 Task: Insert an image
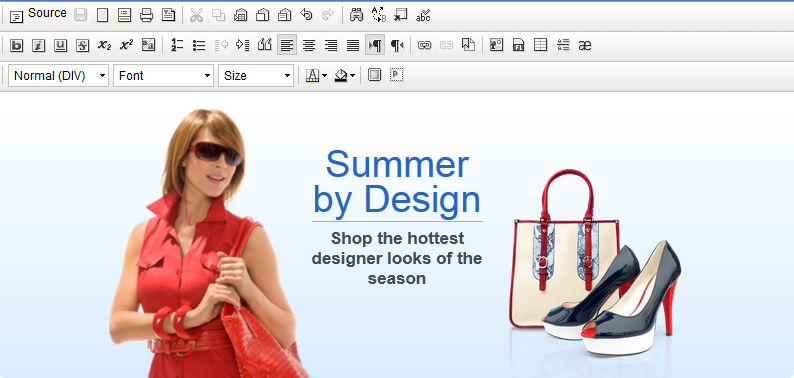pos(496,45)
